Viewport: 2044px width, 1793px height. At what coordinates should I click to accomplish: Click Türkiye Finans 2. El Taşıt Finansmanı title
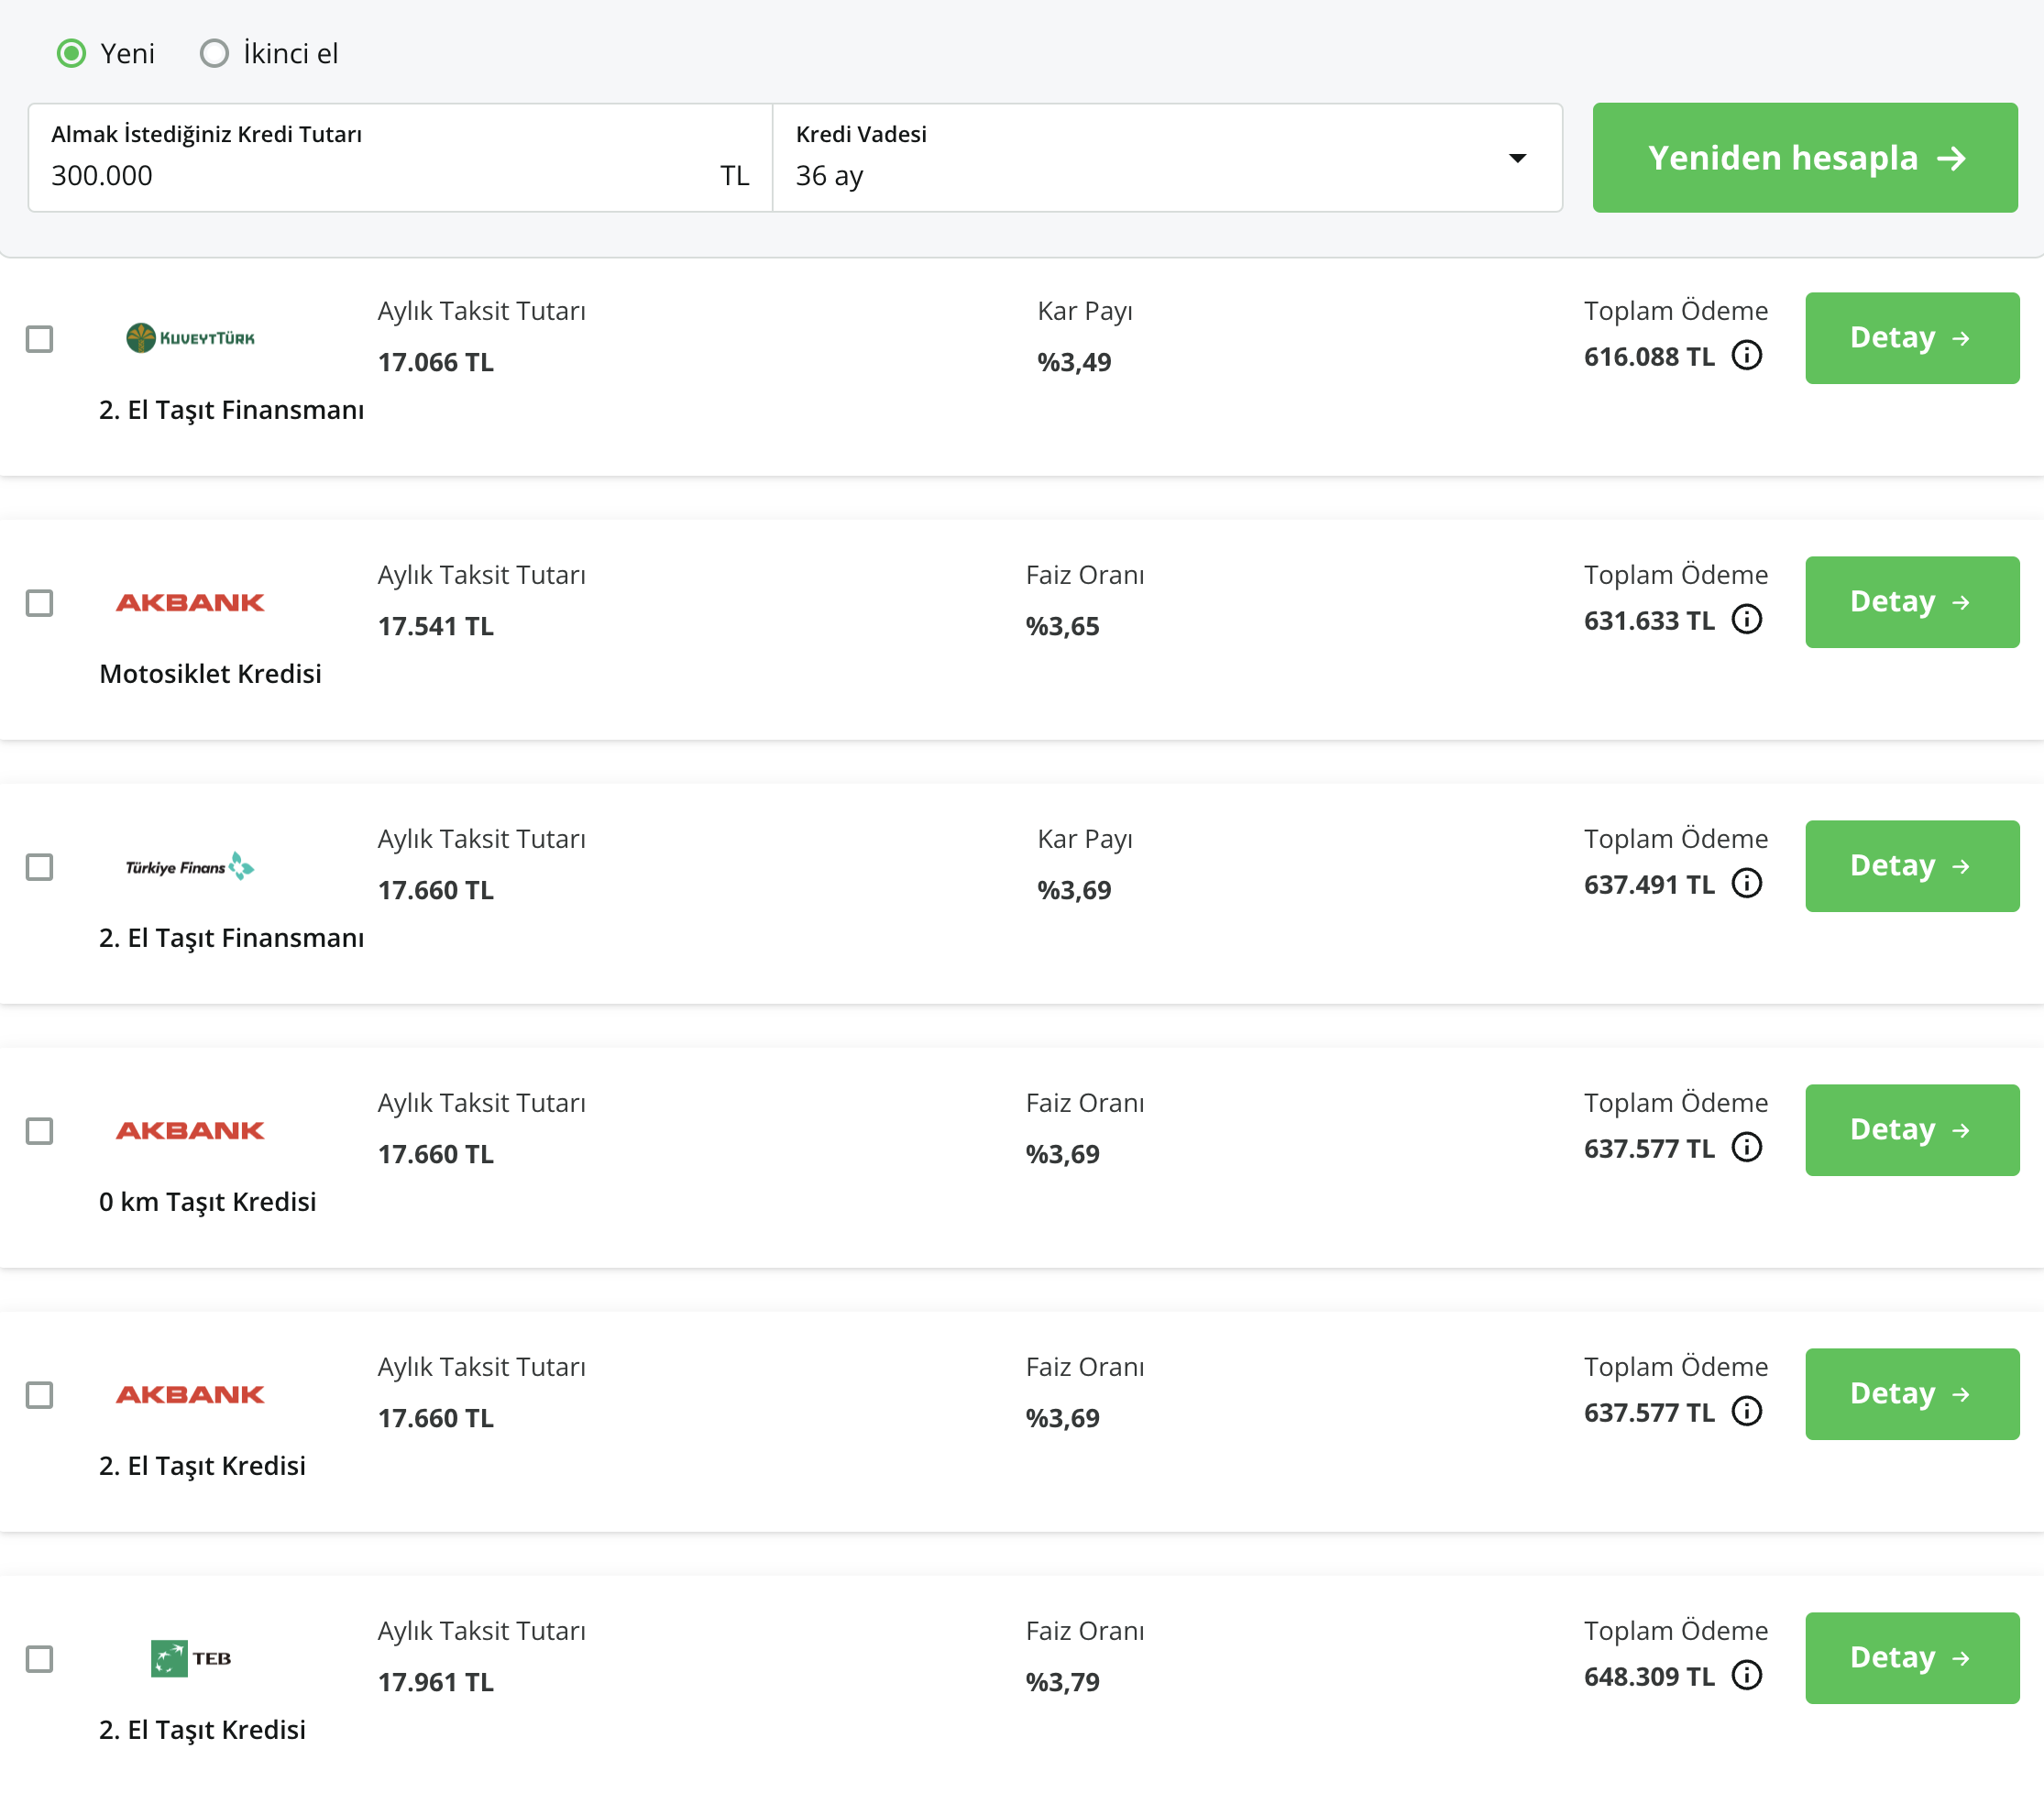[x=231, y=938]
